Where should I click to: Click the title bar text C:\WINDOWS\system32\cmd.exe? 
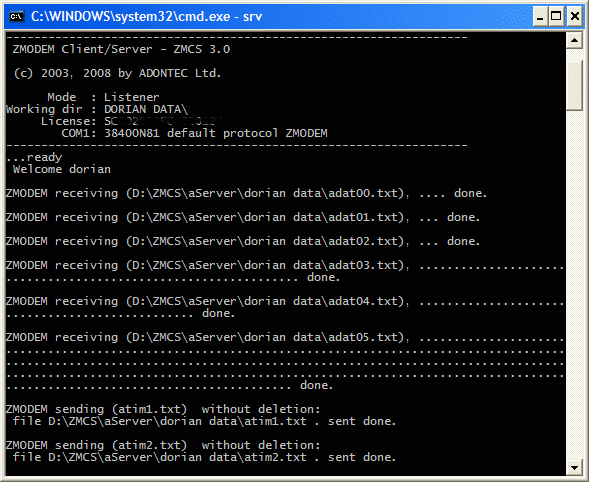coord(130,17)
